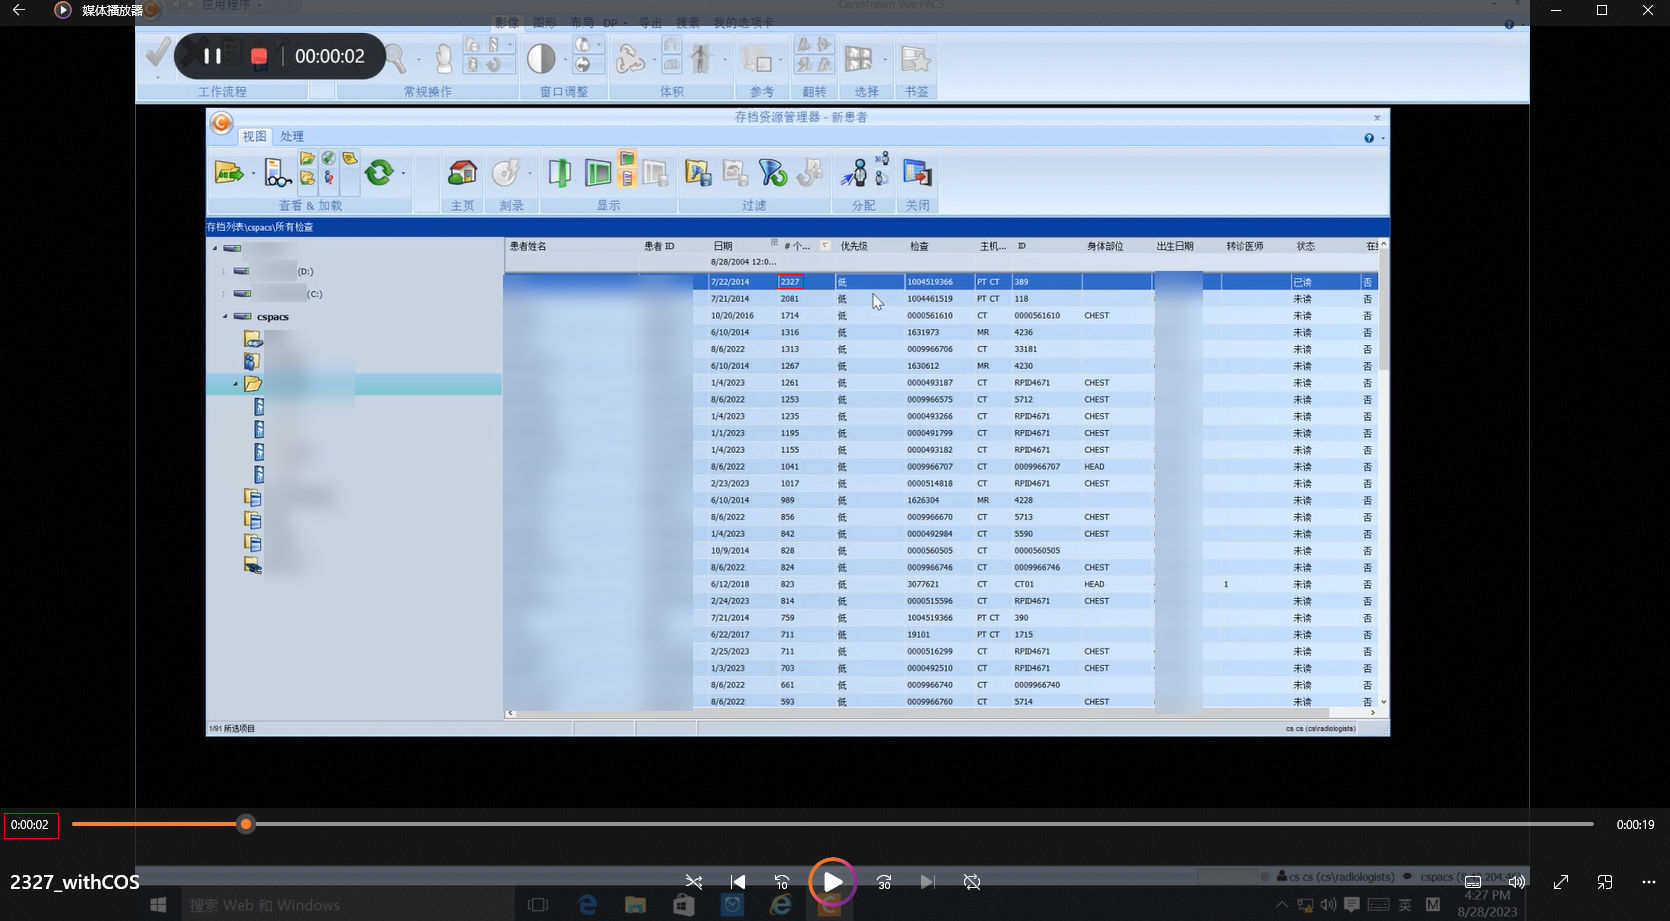Switch the player to full screen

coord(1561,882)
